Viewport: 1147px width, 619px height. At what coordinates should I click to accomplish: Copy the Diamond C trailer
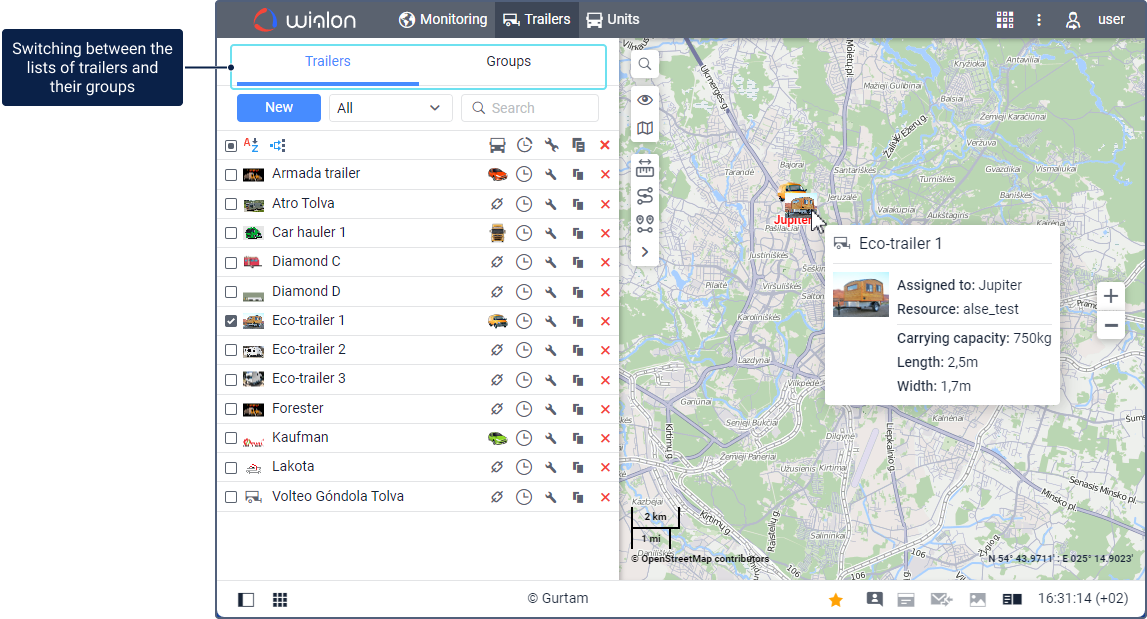tap(578, 262)
